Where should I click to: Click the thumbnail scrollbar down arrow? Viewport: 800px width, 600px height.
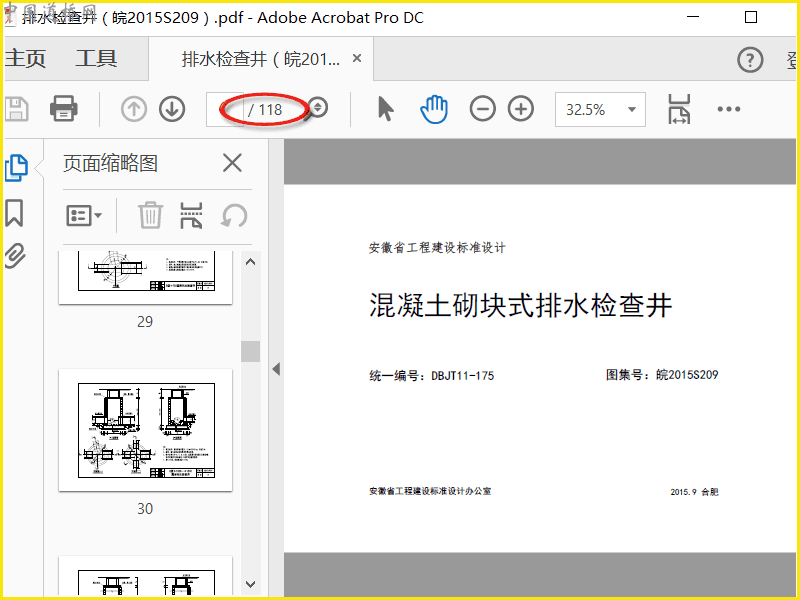point(251,584)
